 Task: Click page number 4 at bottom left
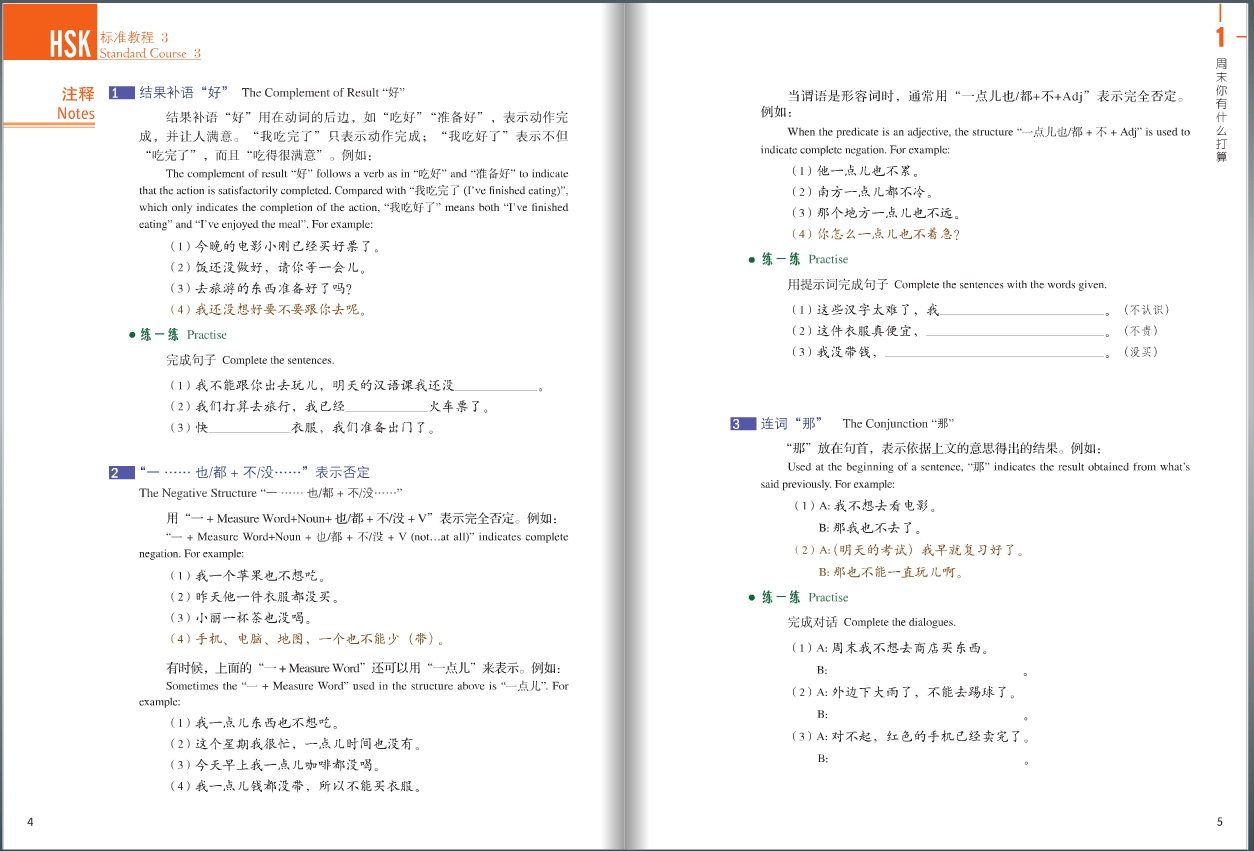[x=30, y=822]
